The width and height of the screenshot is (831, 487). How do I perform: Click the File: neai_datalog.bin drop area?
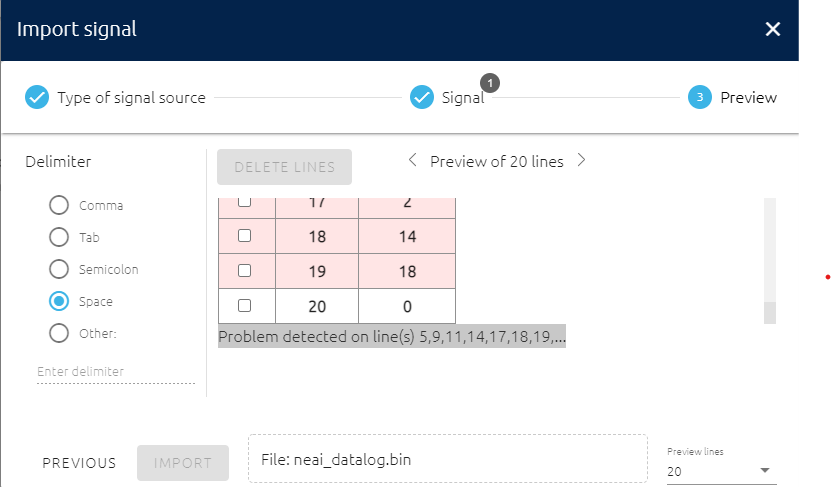pos(448,459)
